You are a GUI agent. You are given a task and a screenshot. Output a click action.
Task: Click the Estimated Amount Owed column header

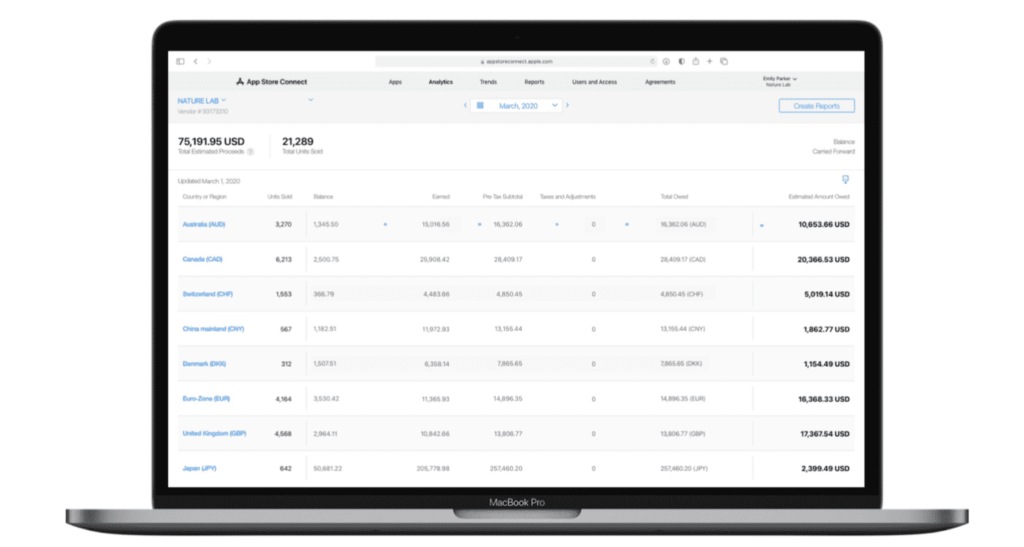[819, 196]
